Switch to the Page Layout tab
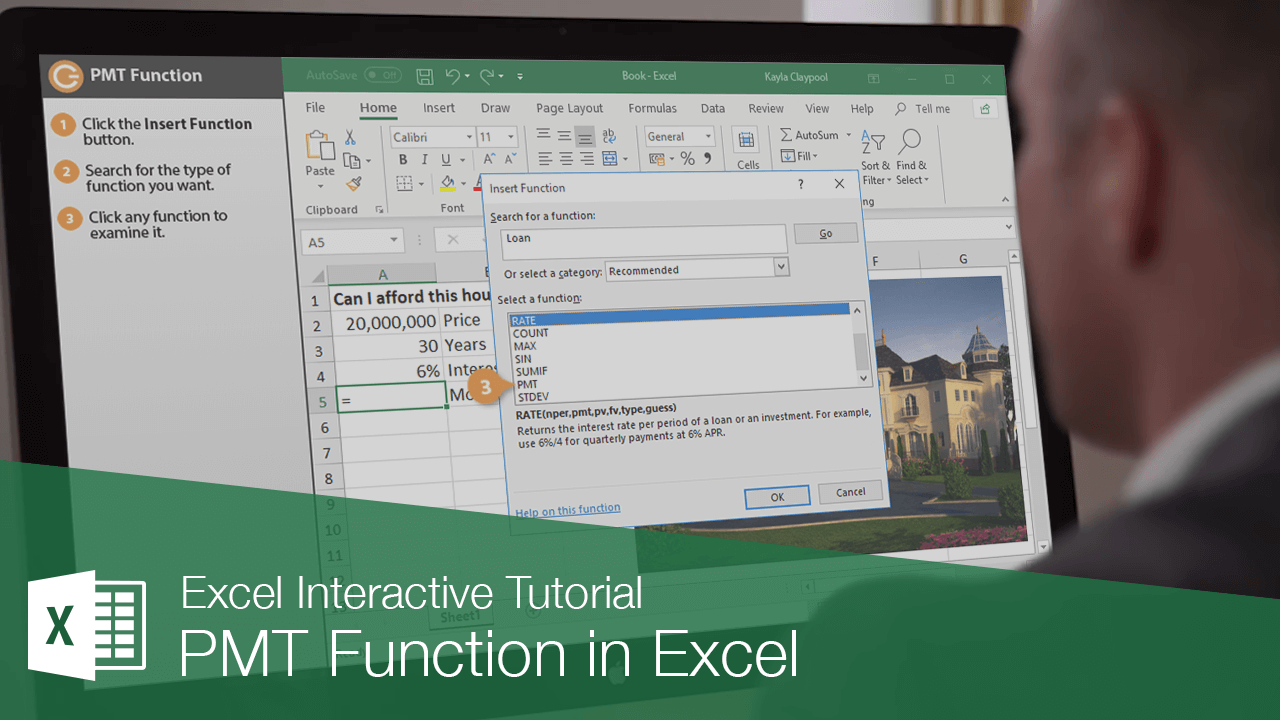Image resolution: width=1280 pixels, height=720 pixels. (x=569, y=109)
